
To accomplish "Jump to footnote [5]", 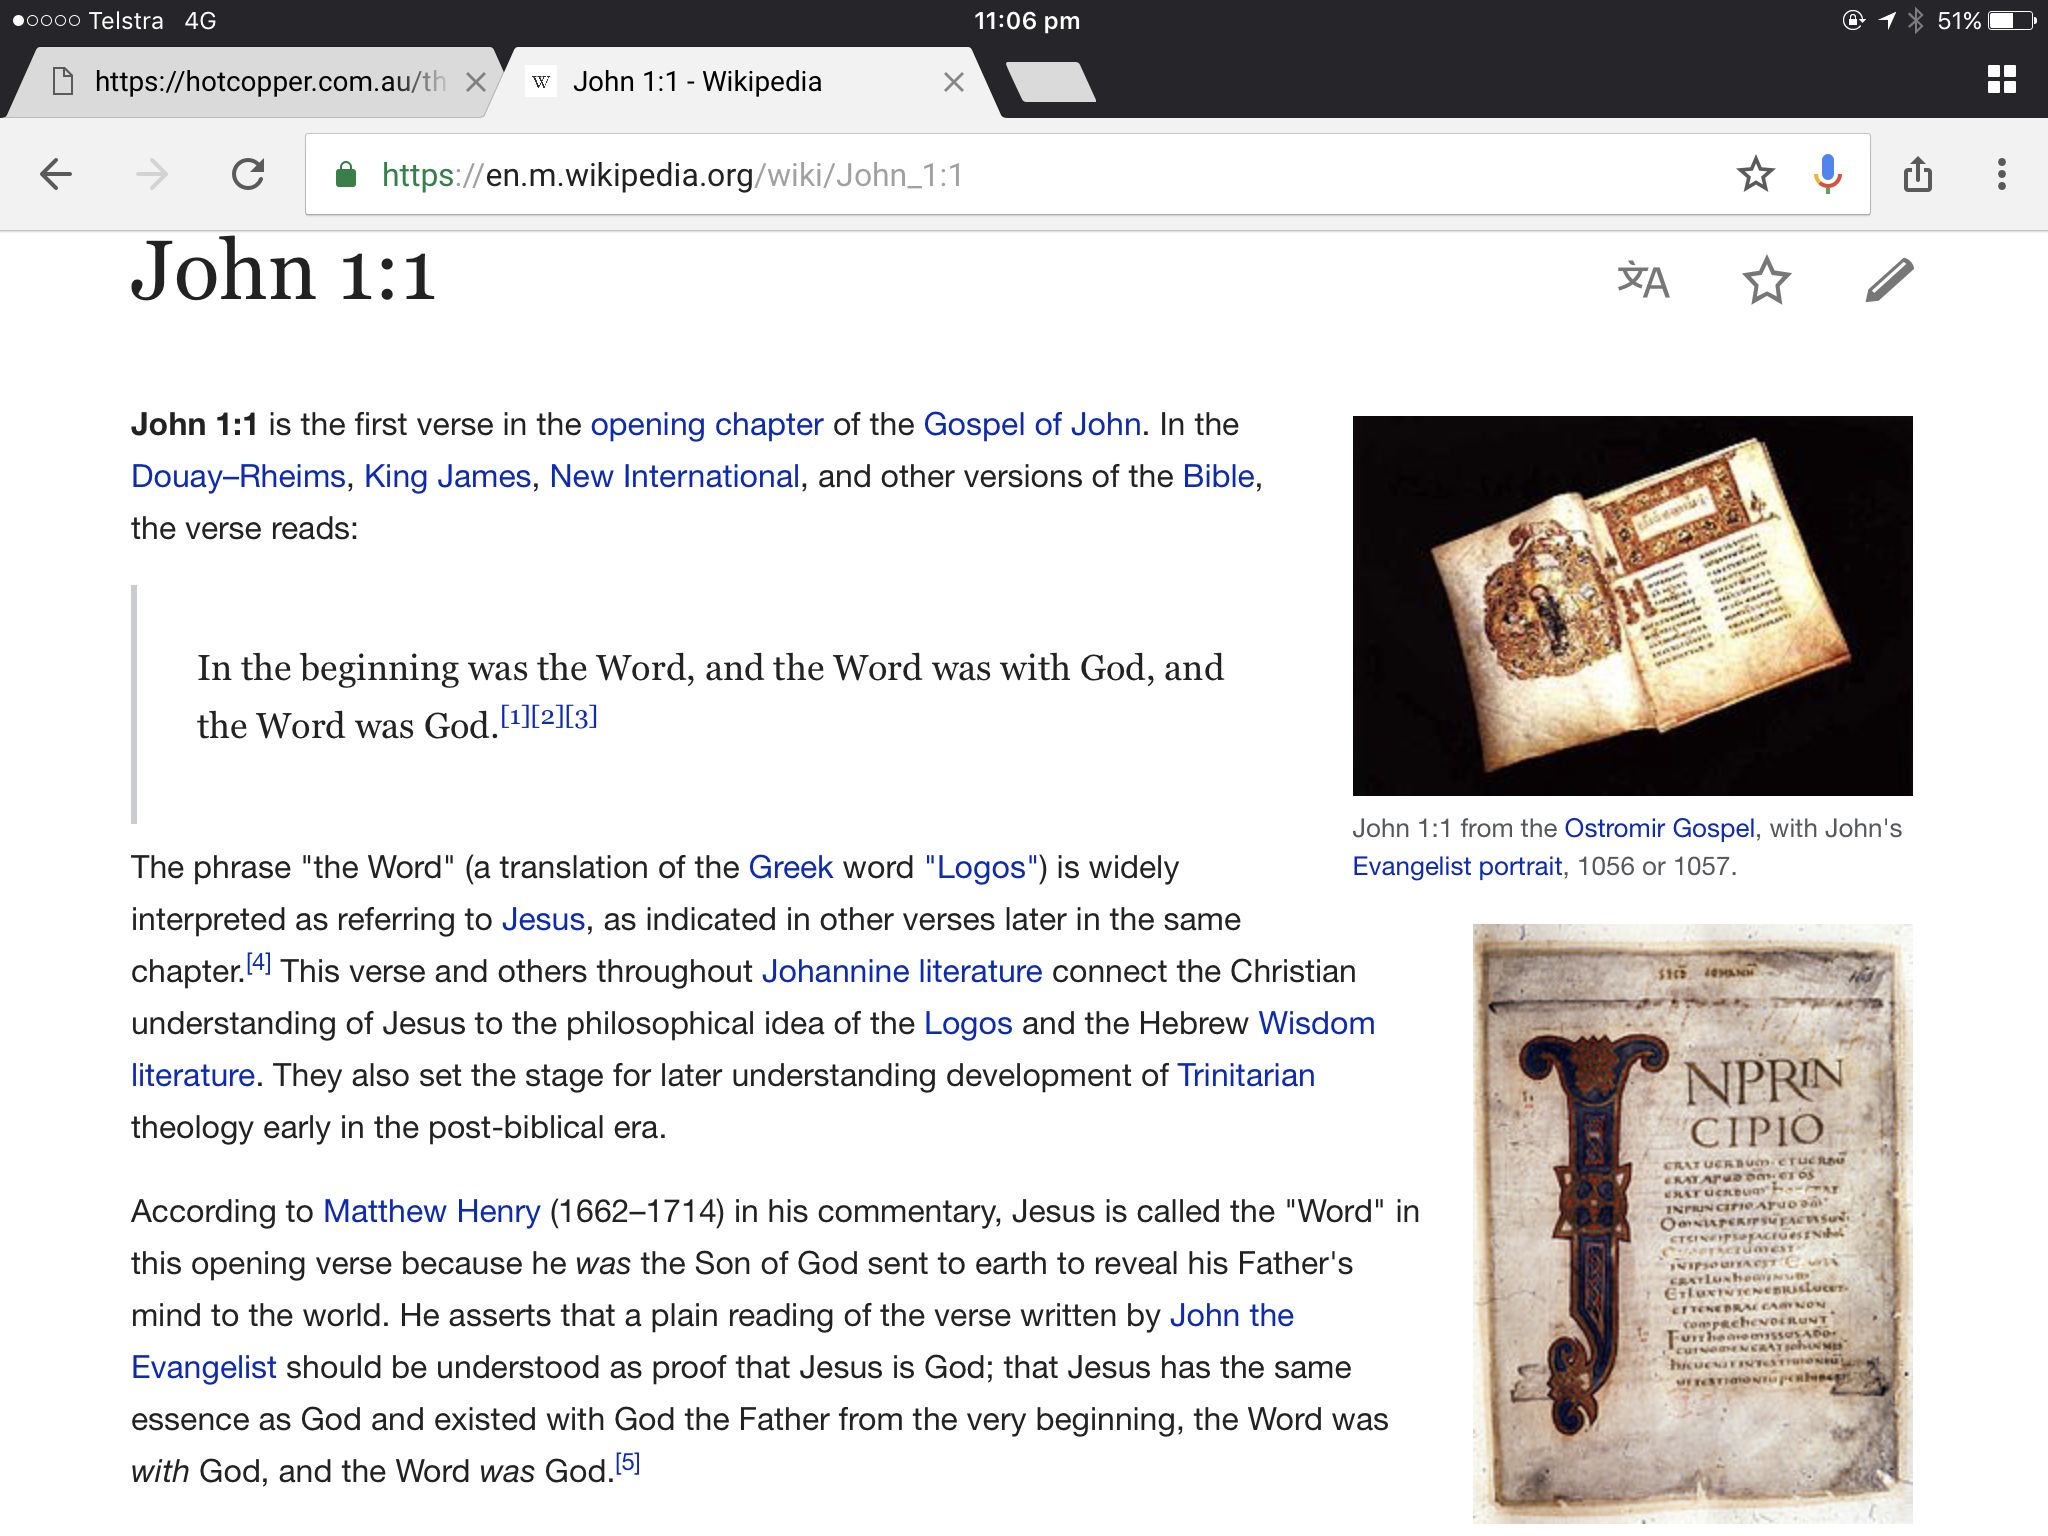I will click(x=628, y=1463).
